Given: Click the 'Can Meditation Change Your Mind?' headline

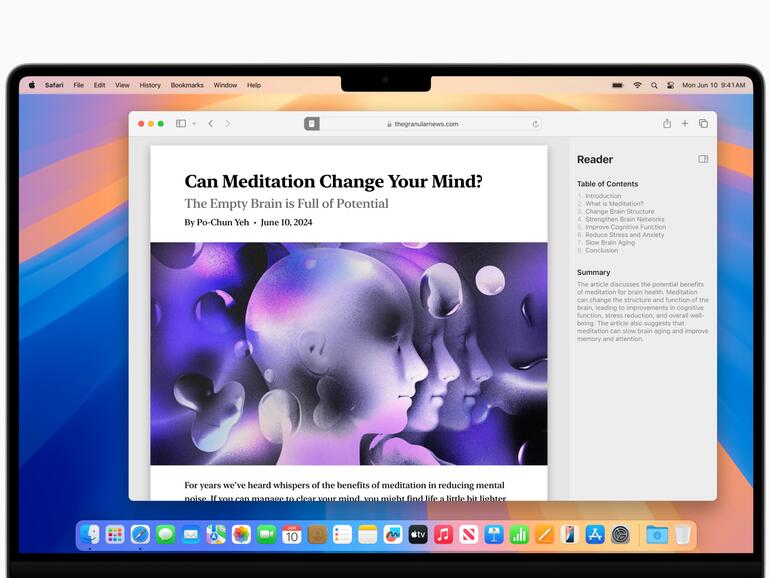Looking at the screenshot, I should pyautogui.click(x=333, y=181).
